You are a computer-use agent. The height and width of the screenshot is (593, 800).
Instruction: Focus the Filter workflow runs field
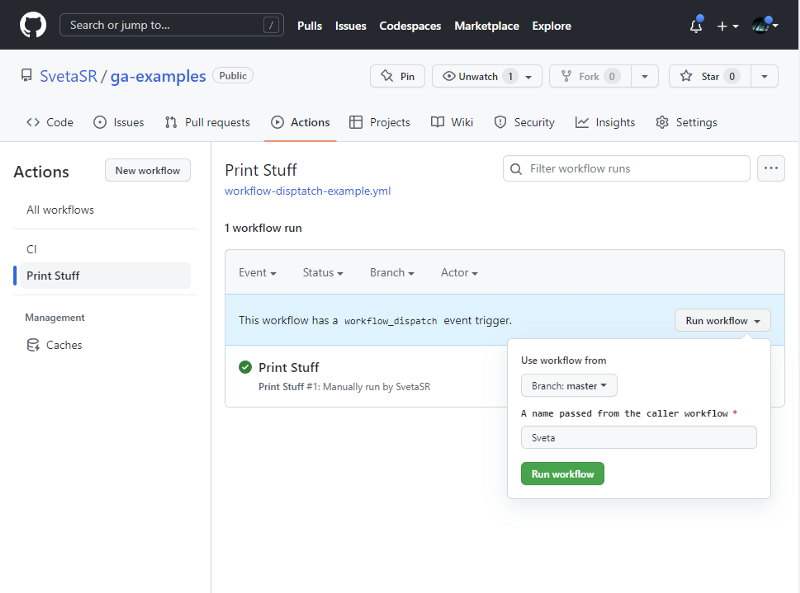(627, 168)
